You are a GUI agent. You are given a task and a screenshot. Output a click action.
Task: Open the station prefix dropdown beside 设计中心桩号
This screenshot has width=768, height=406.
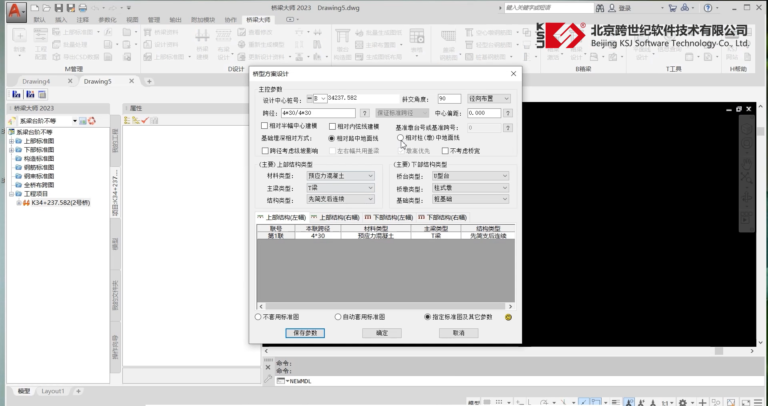(x=319, y=98)
